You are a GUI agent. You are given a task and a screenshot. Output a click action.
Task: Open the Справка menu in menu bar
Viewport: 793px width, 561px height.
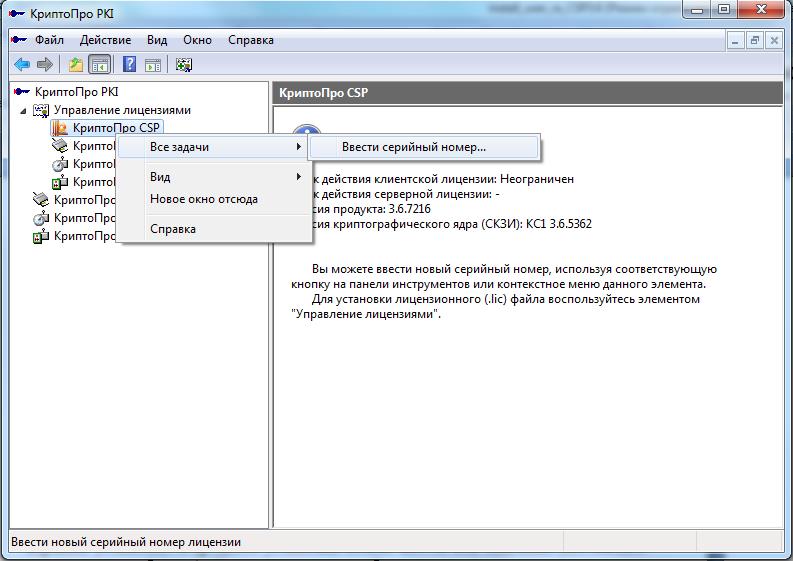click(x=251, y=40)
